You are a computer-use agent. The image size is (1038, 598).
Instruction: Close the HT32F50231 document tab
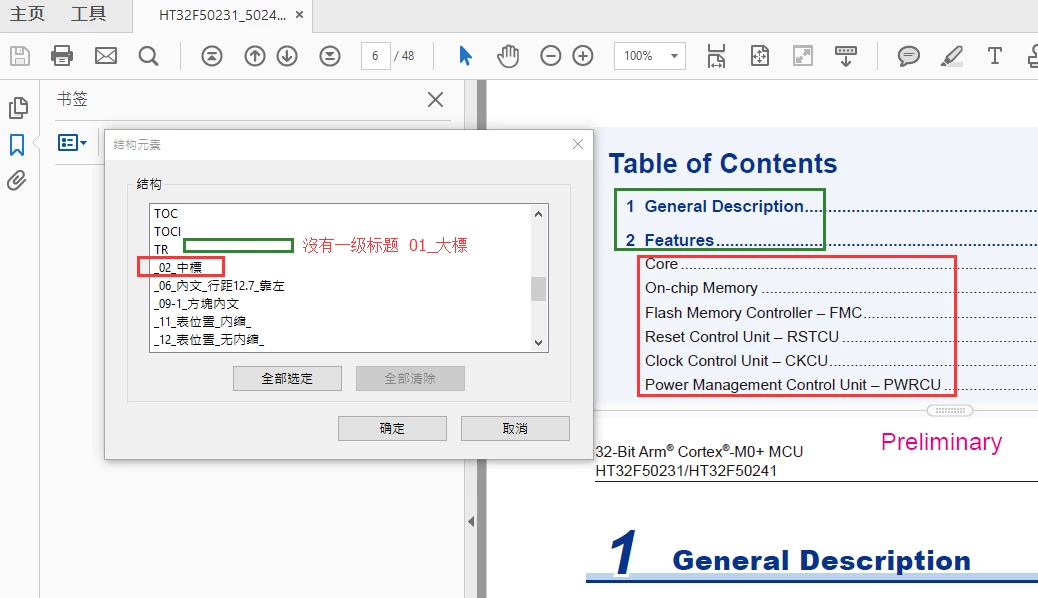point(299,15)
